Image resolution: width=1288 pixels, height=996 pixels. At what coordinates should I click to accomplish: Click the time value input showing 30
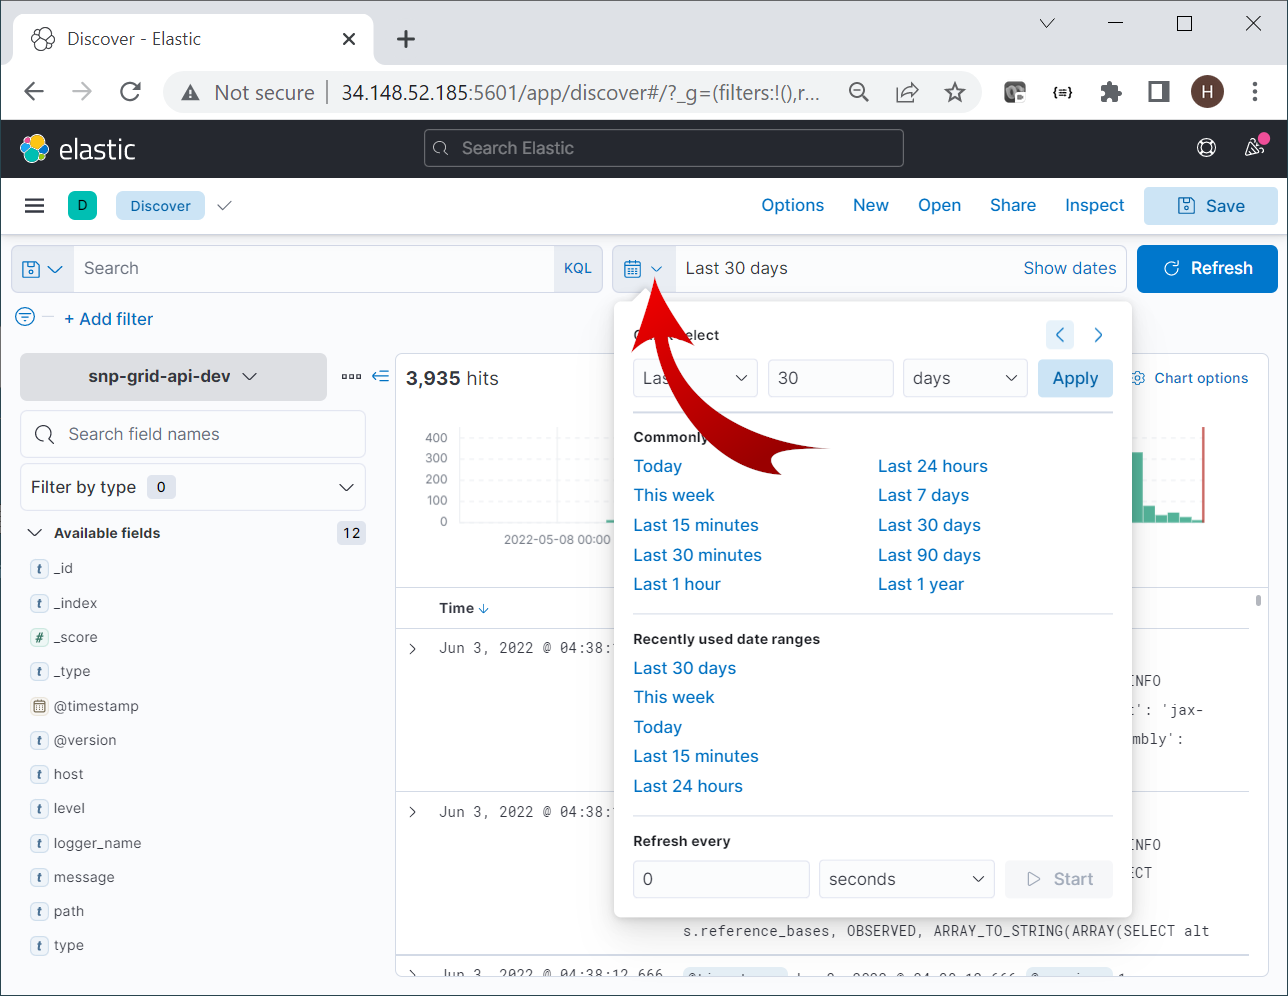(x=830, y=378)
